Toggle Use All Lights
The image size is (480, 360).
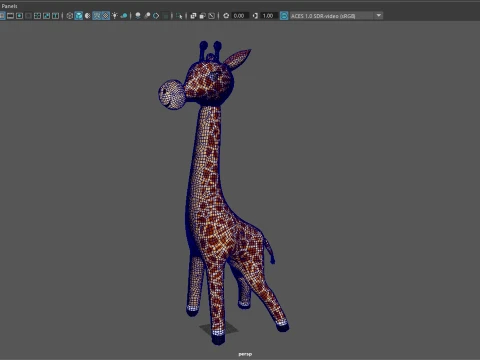tap(115, 16)
